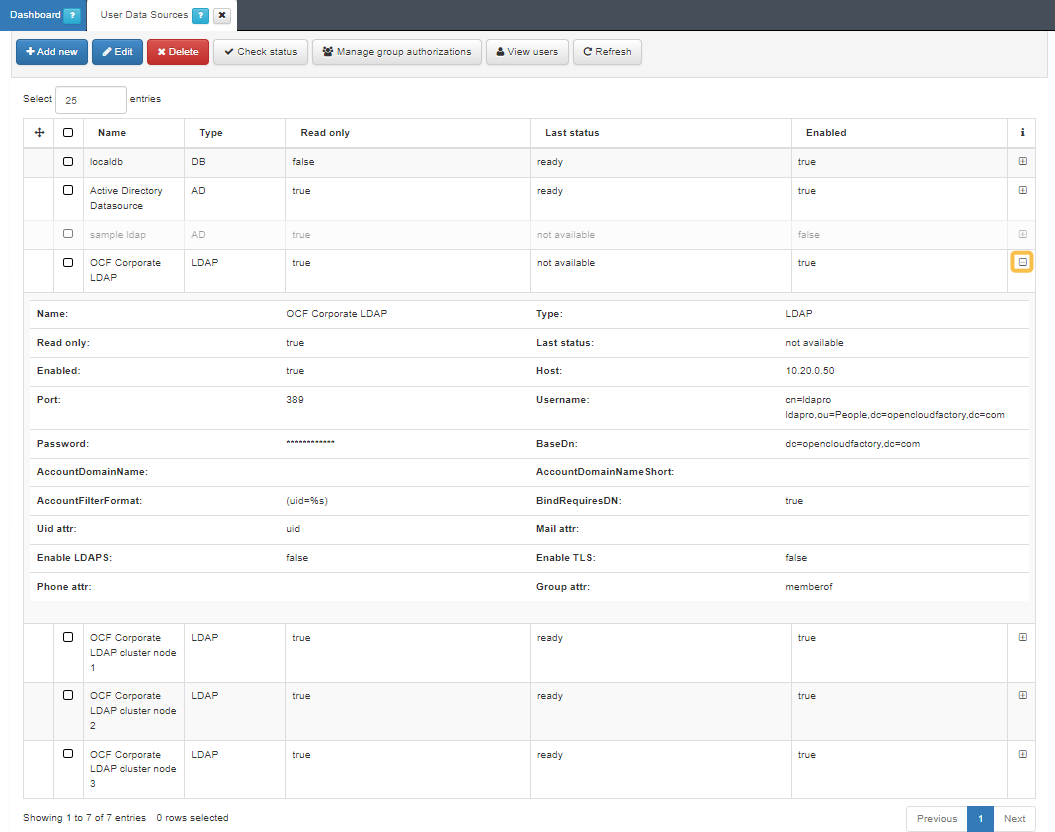This screenshot has width=1055, height=832.
Task: Close the User Data Sources tab
Action: [222, 15]
